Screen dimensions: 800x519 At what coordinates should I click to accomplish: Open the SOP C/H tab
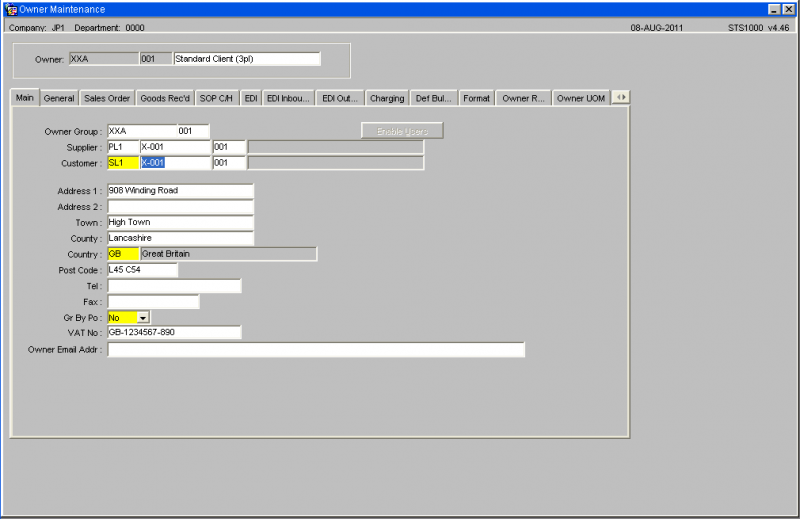click(216, 98)
